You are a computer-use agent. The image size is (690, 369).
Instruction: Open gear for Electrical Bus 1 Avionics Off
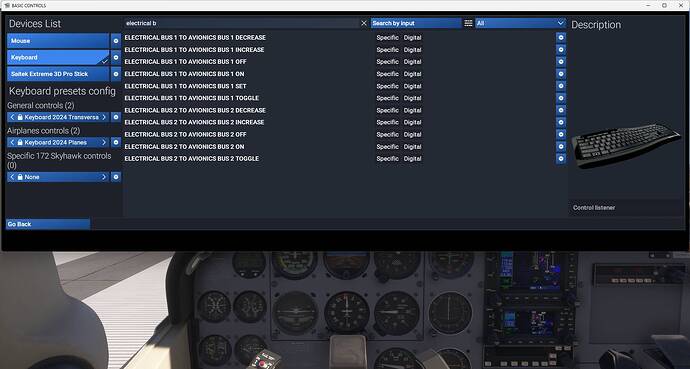tap(561, 62)
